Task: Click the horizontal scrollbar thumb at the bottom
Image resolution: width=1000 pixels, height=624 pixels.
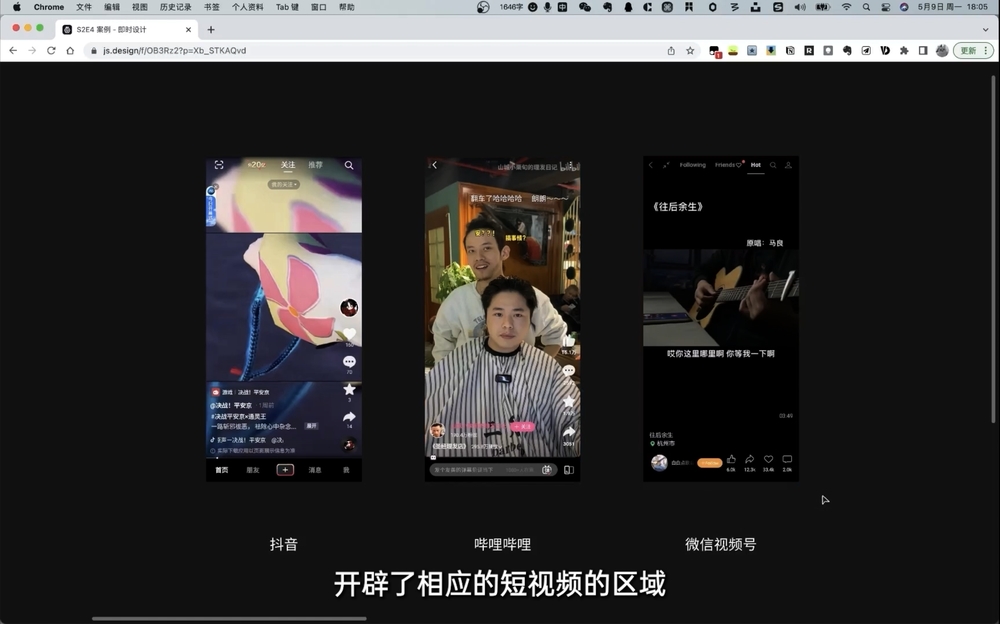Action: tap(229, 618)
